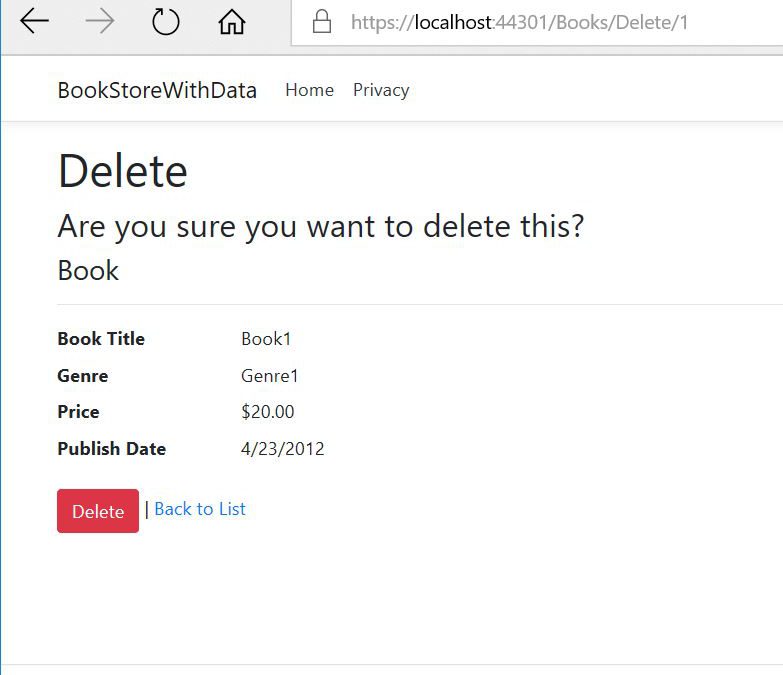The height and width of the screenshot is (675, 783).
Task: Focus the address bar URL field
Action: [520, 22]
